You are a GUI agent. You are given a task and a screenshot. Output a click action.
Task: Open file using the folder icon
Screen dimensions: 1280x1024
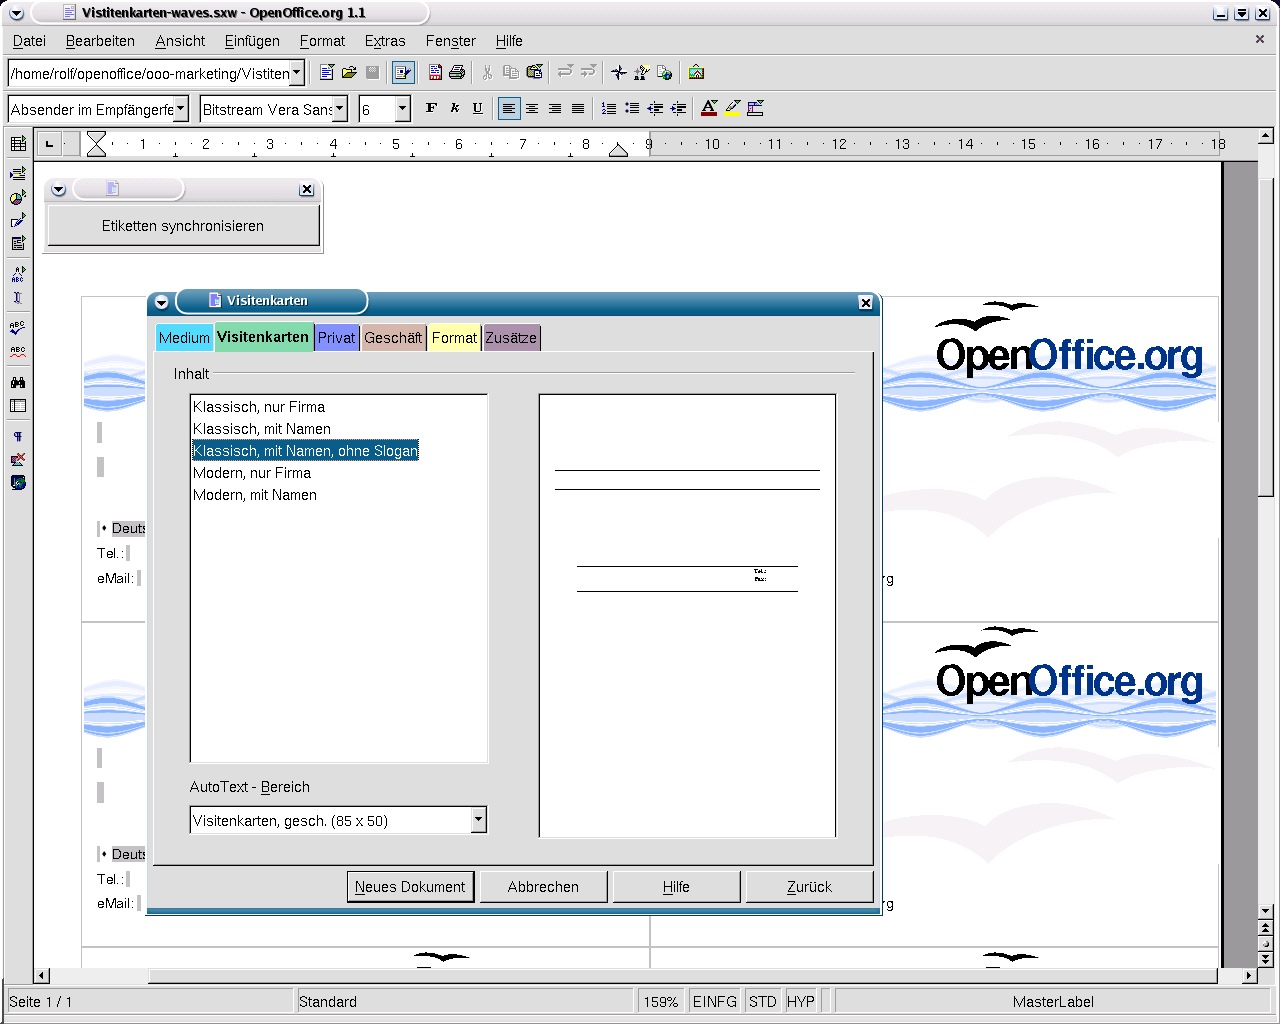coord(349,72)
